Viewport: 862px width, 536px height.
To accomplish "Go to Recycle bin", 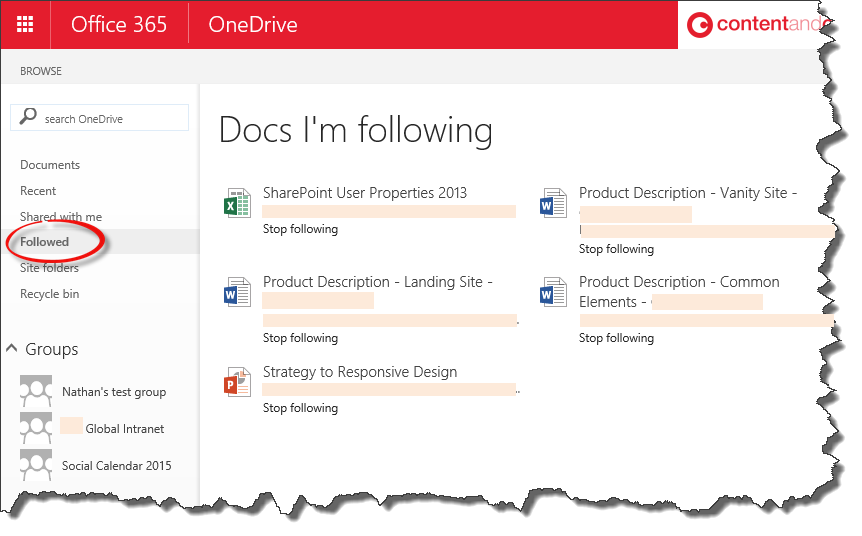I will (x=49, y=294).
